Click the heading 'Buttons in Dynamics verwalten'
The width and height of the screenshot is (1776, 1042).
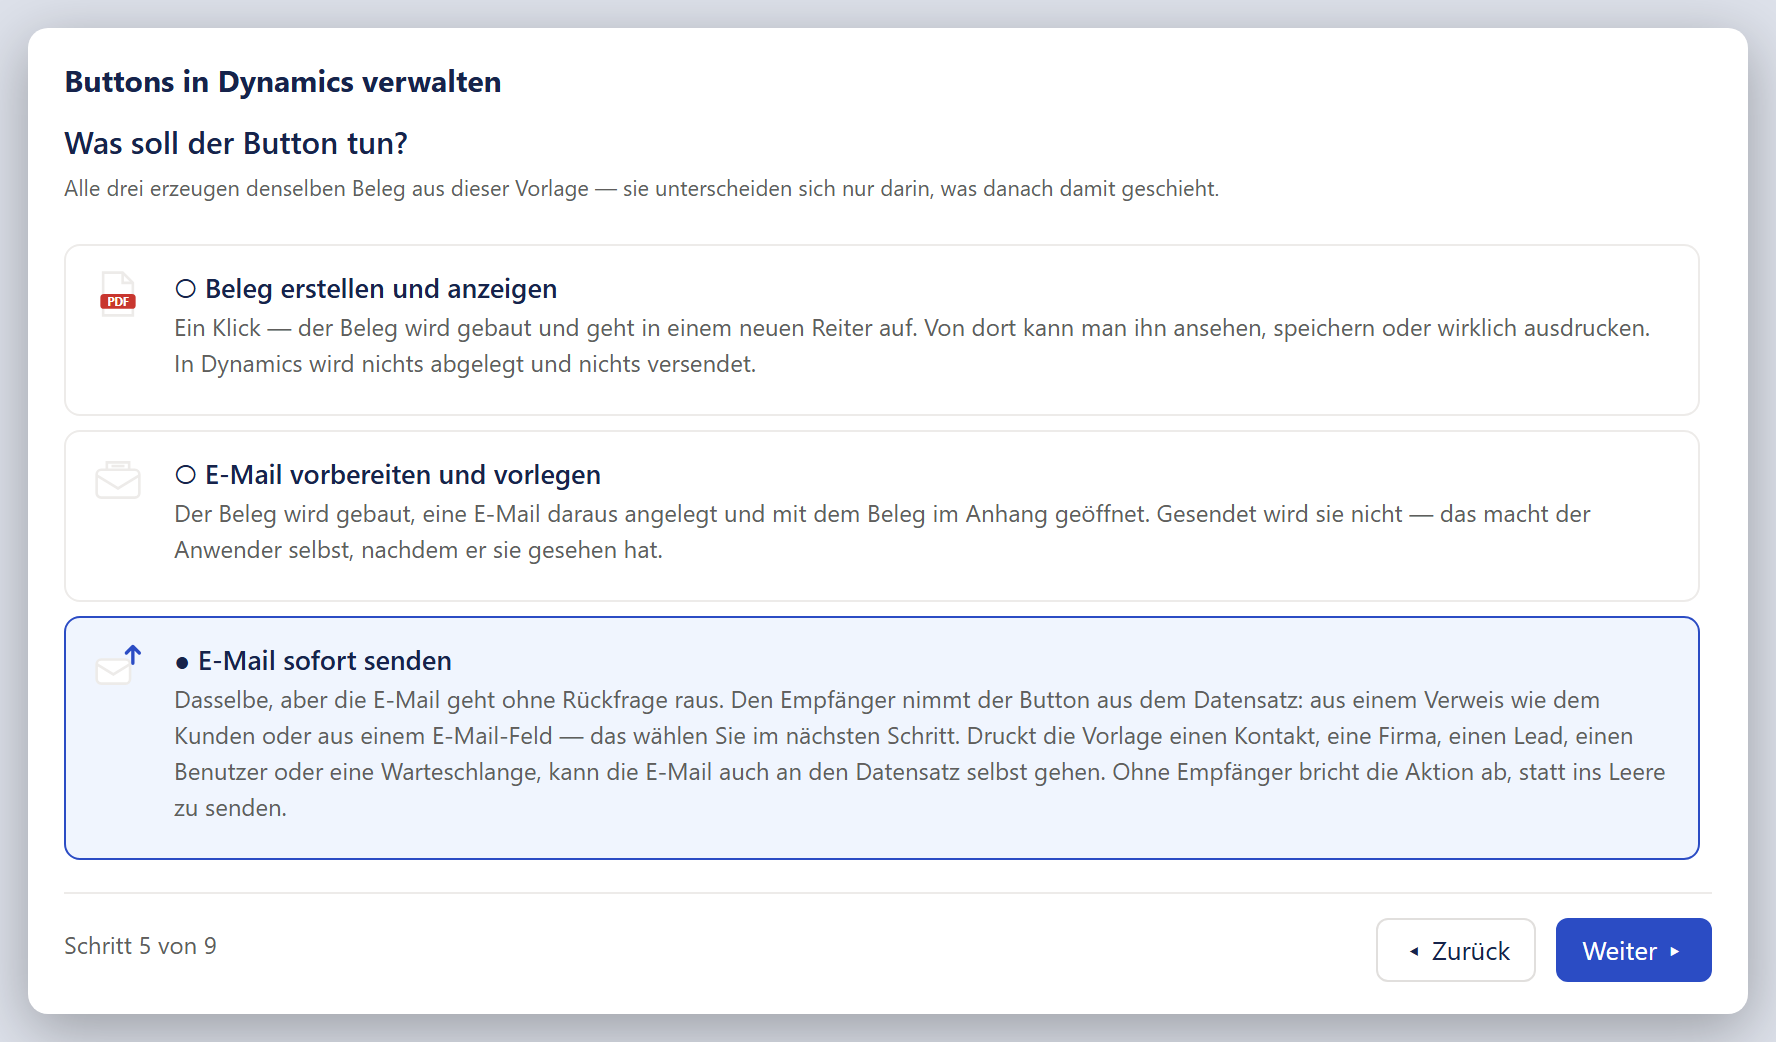(283, 82)
